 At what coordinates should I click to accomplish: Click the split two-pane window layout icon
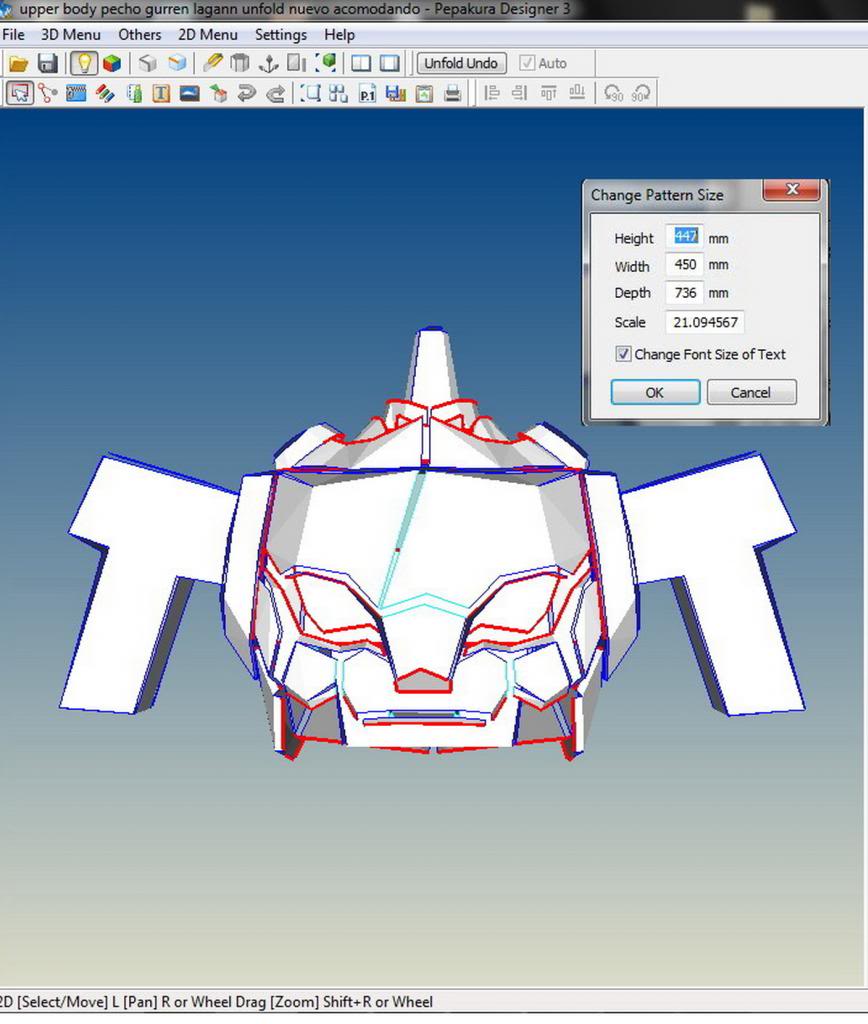(361, 63)
